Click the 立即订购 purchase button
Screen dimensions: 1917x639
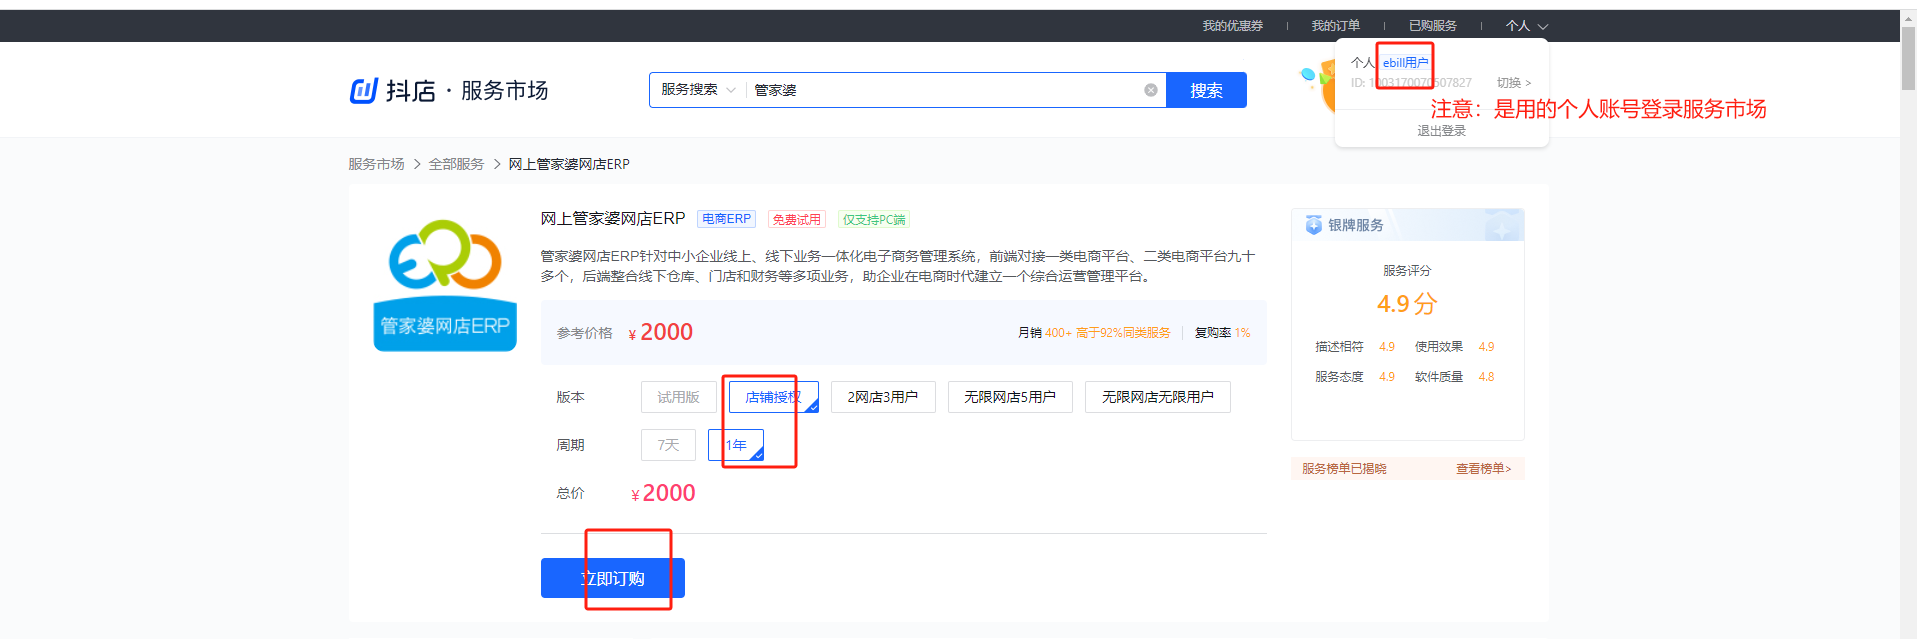click(613, 578)
